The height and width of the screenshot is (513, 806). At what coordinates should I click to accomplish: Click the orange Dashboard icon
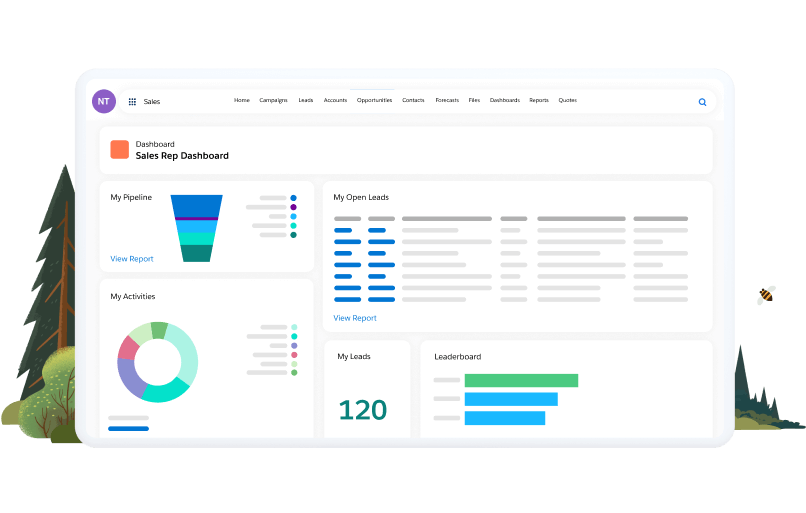point(119,150)
